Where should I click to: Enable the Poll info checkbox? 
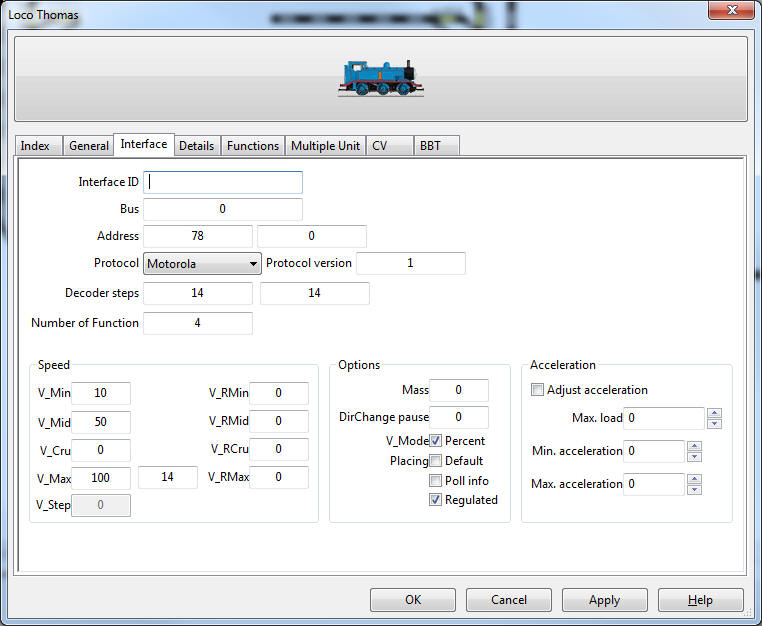[435, 481]
